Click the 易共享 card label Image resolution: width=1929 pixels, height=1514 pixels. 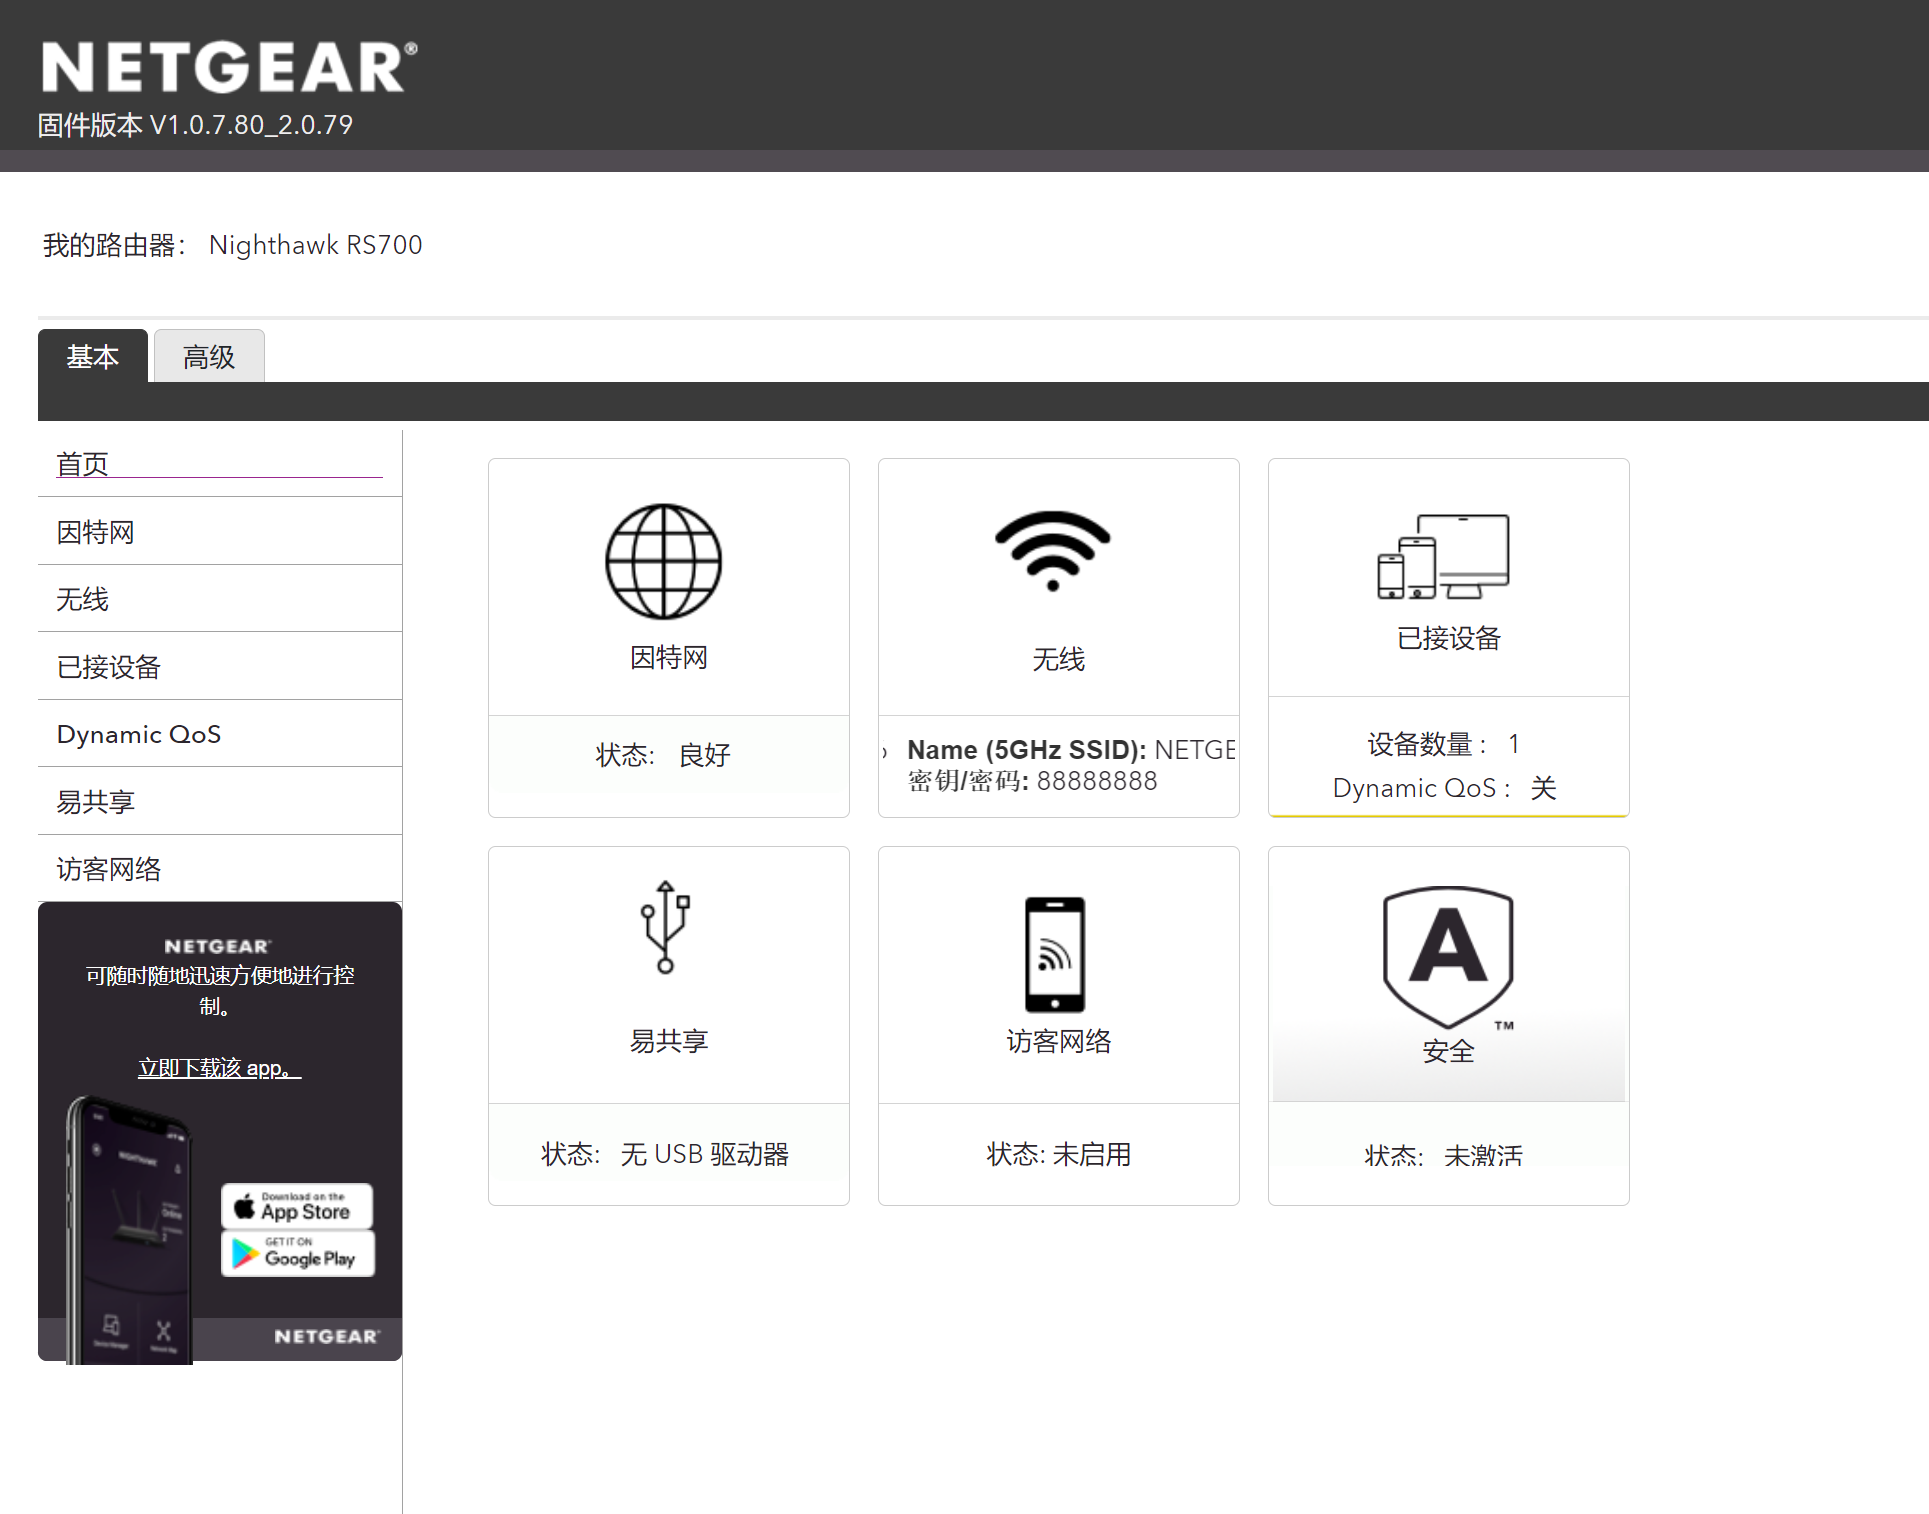[x=669, y=1041]
